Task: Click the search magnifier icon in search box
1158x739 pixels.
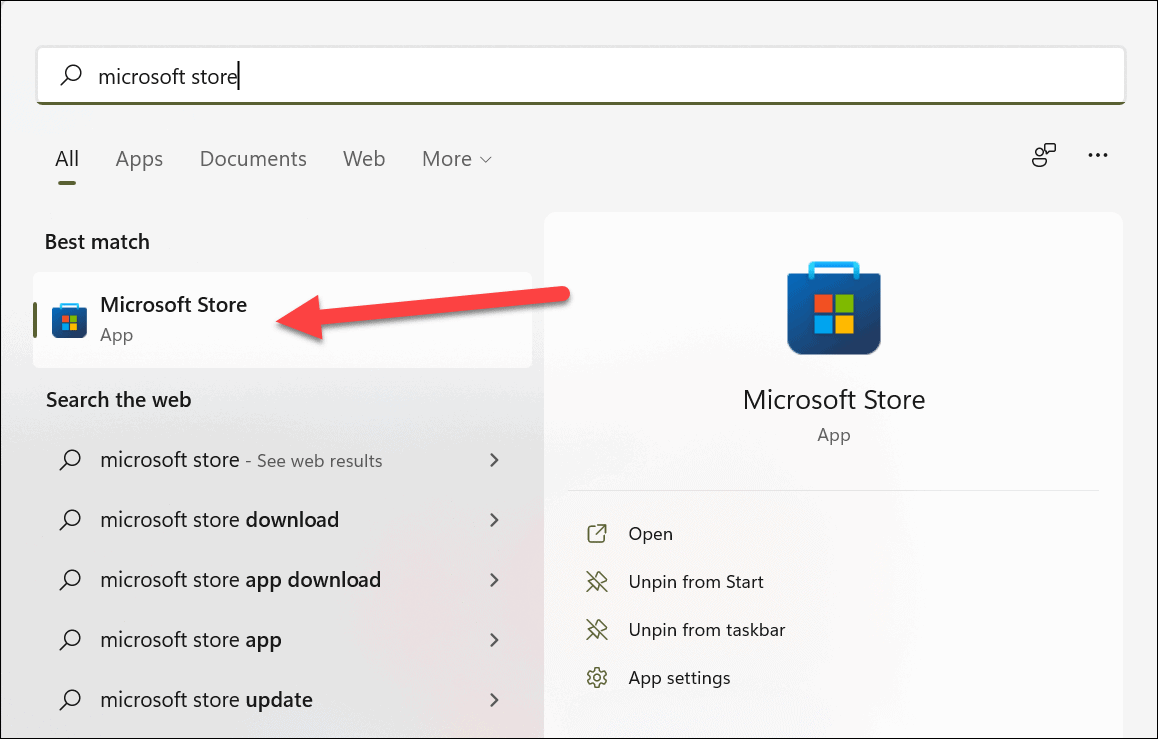Action: 71,75
